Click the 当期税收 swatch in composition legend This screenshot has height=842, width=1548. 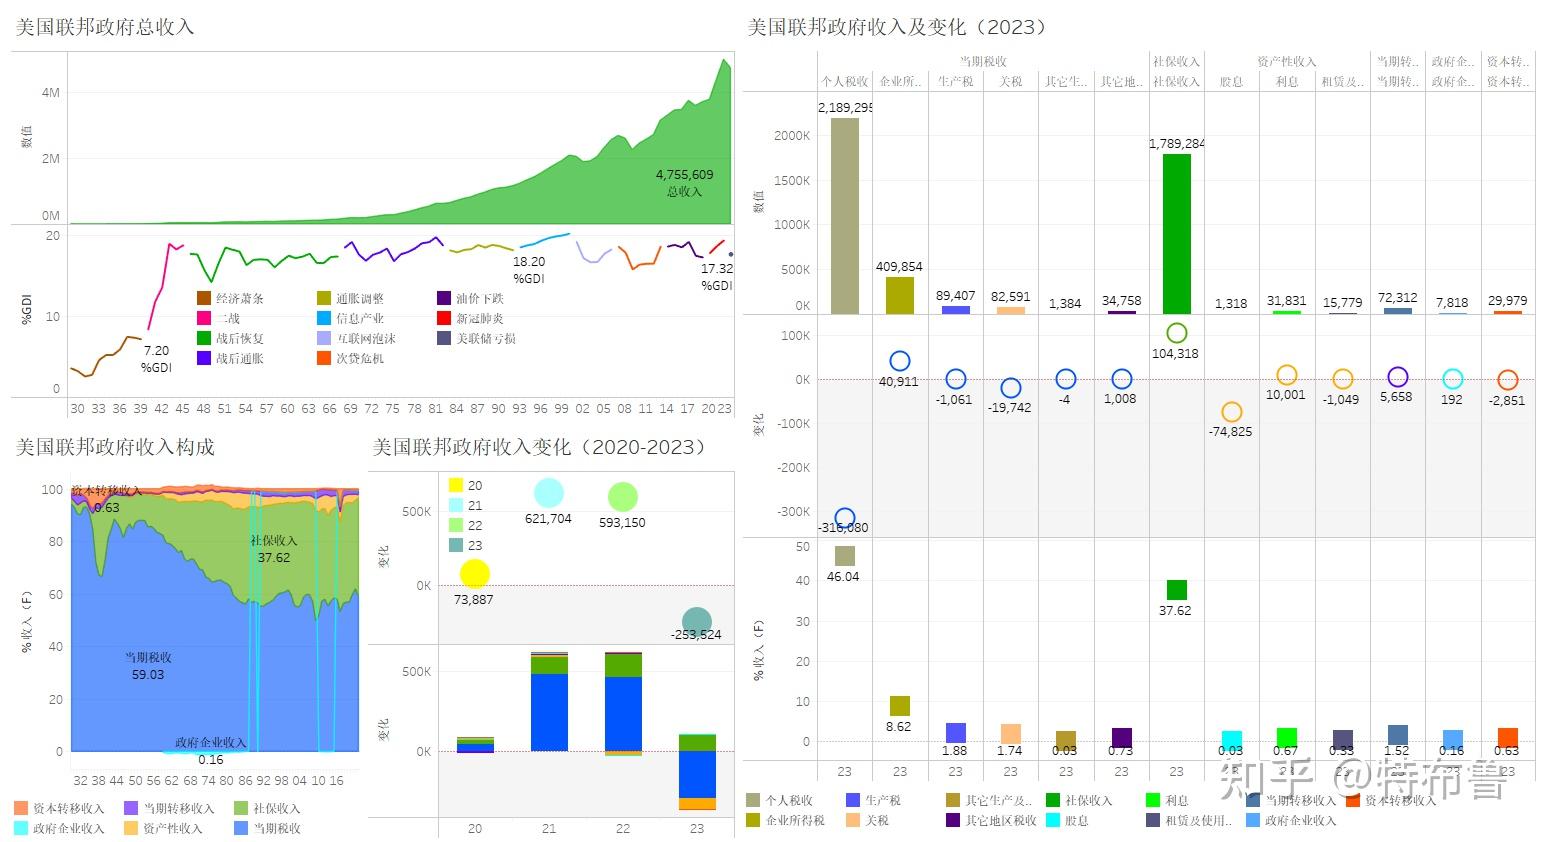[x=241, y=828]
